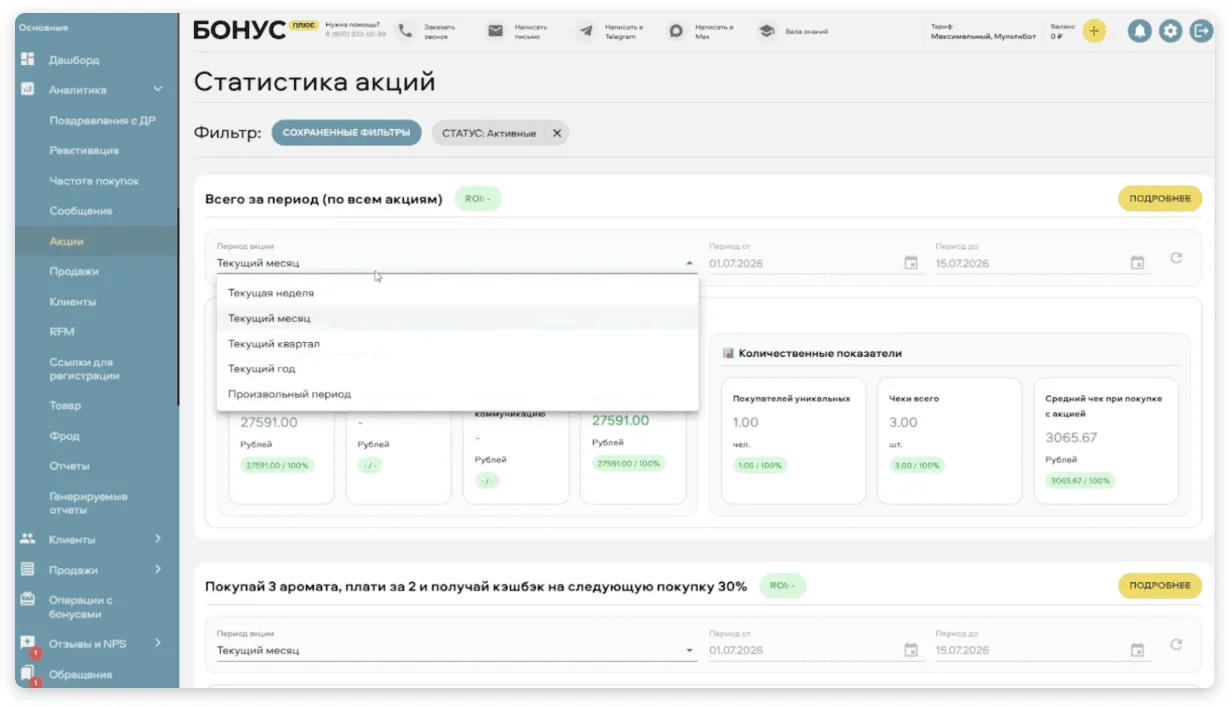Click the Отзывы и NPS icon with badge
The height and width of the screenshot is (706, 1231).
(x=28, y=644)
